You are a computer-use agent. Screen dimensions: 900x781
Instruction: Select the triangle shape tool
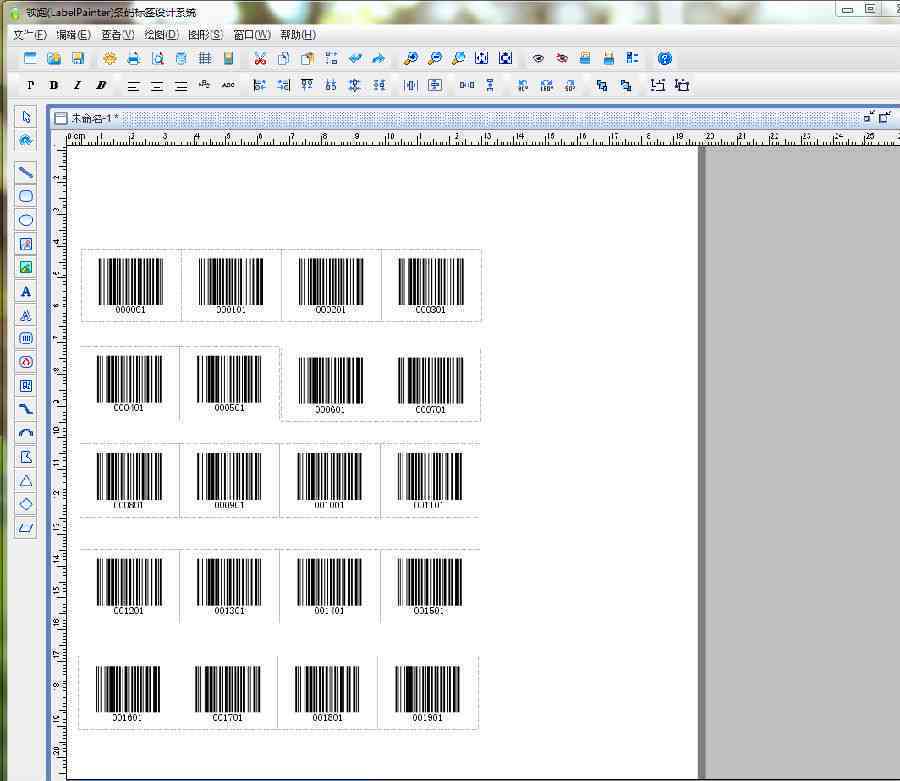point(26,480)
